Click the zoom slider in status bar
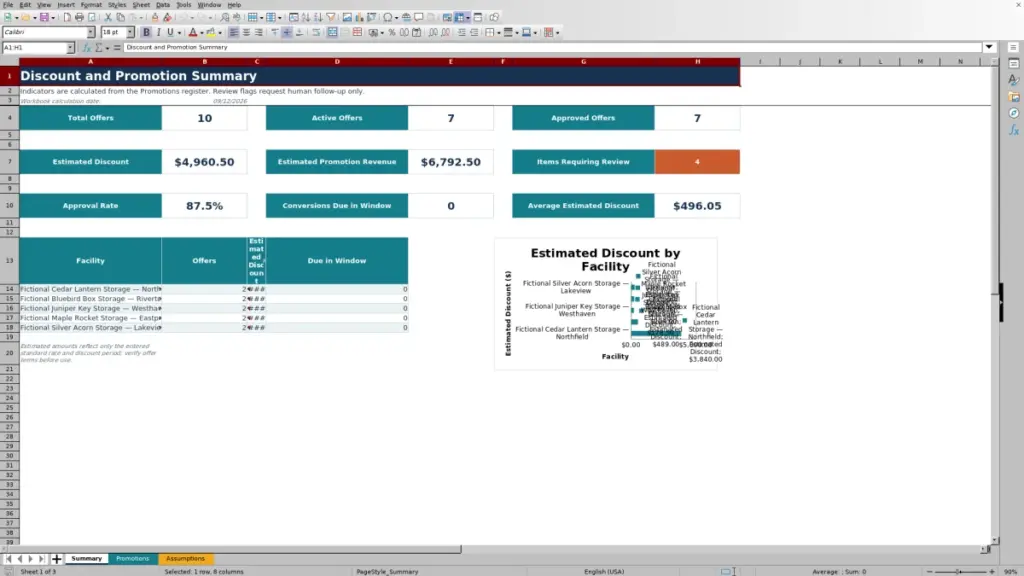1024x576 pixels. click(x=960, y=571)
